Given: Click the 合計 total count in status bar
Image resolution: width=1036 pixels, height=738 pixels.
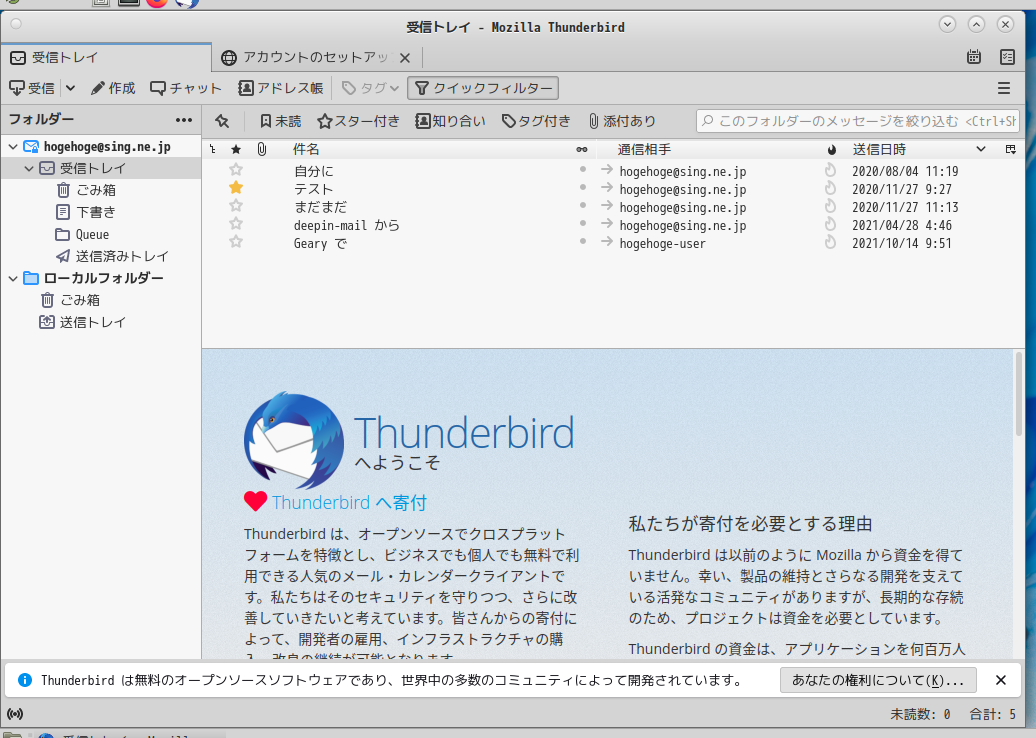Looking at the screenshot, I should click(992, 714).
